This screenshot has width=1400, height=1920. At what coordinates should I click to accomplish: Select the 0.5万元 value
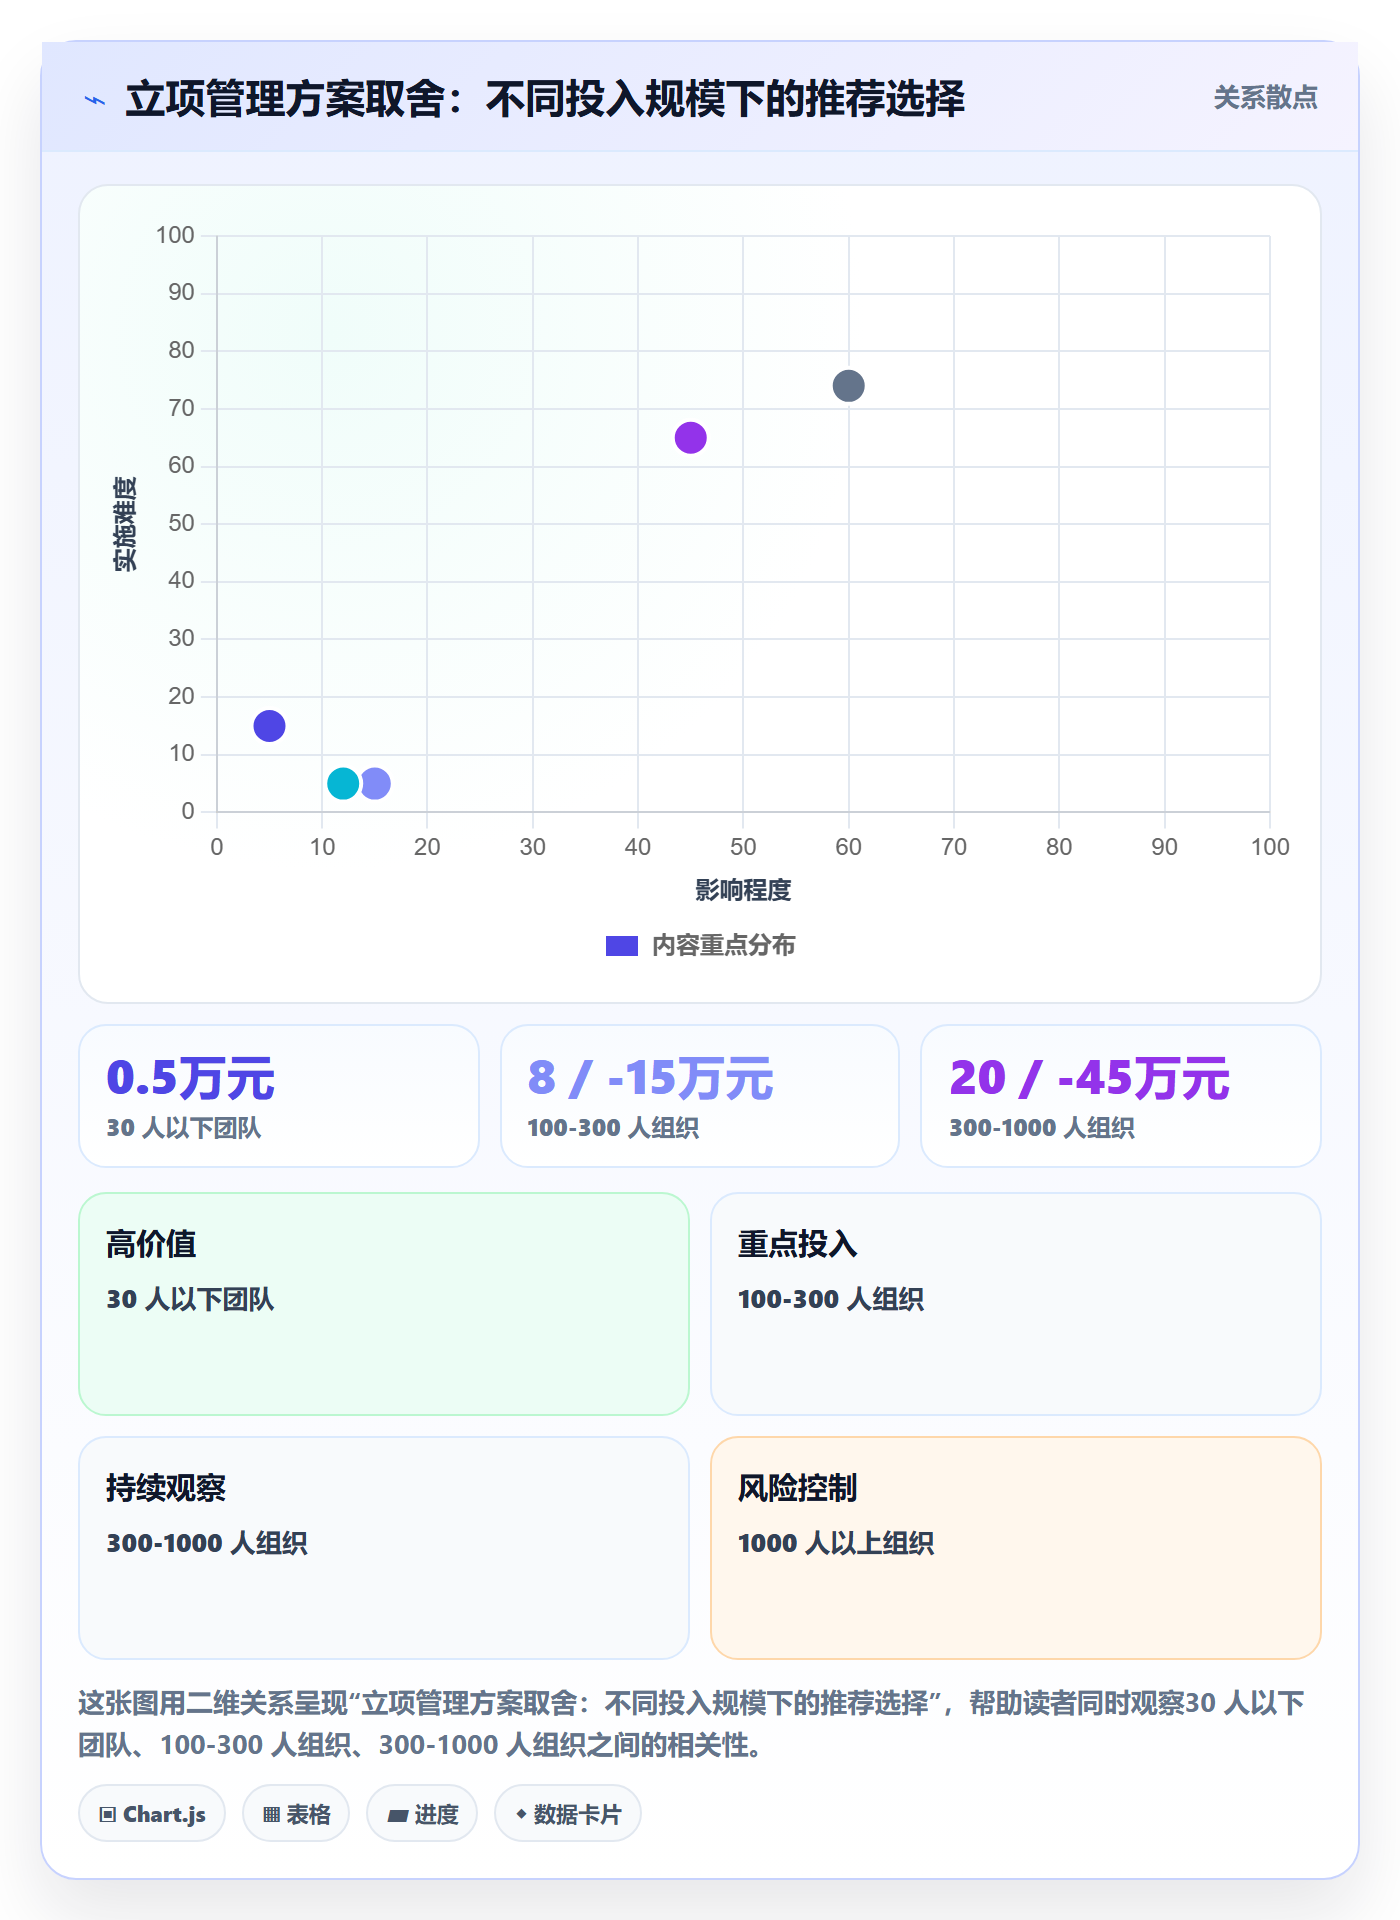coord(190,1078)
